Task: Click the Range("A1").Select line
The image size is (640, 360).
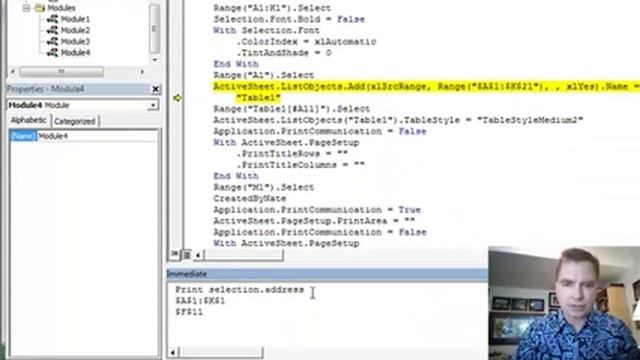Action: (x=264, y=75)
